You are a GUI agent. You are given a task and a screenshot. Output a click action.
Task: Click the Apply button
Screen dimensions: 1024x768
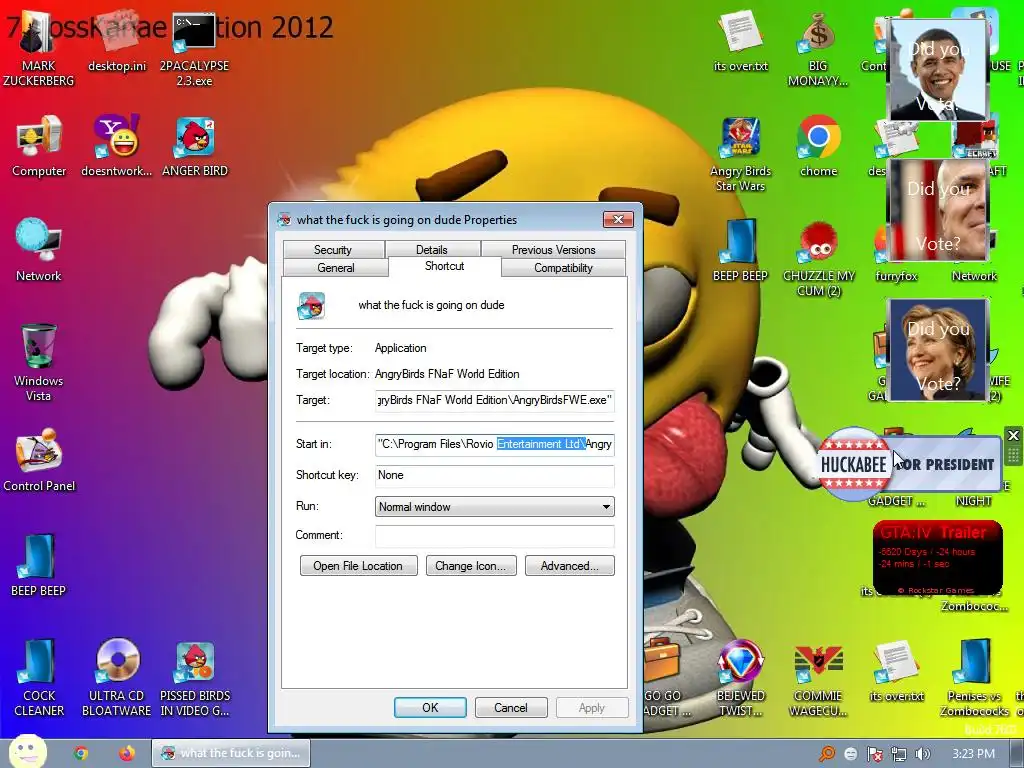click(x=592, y=707)
